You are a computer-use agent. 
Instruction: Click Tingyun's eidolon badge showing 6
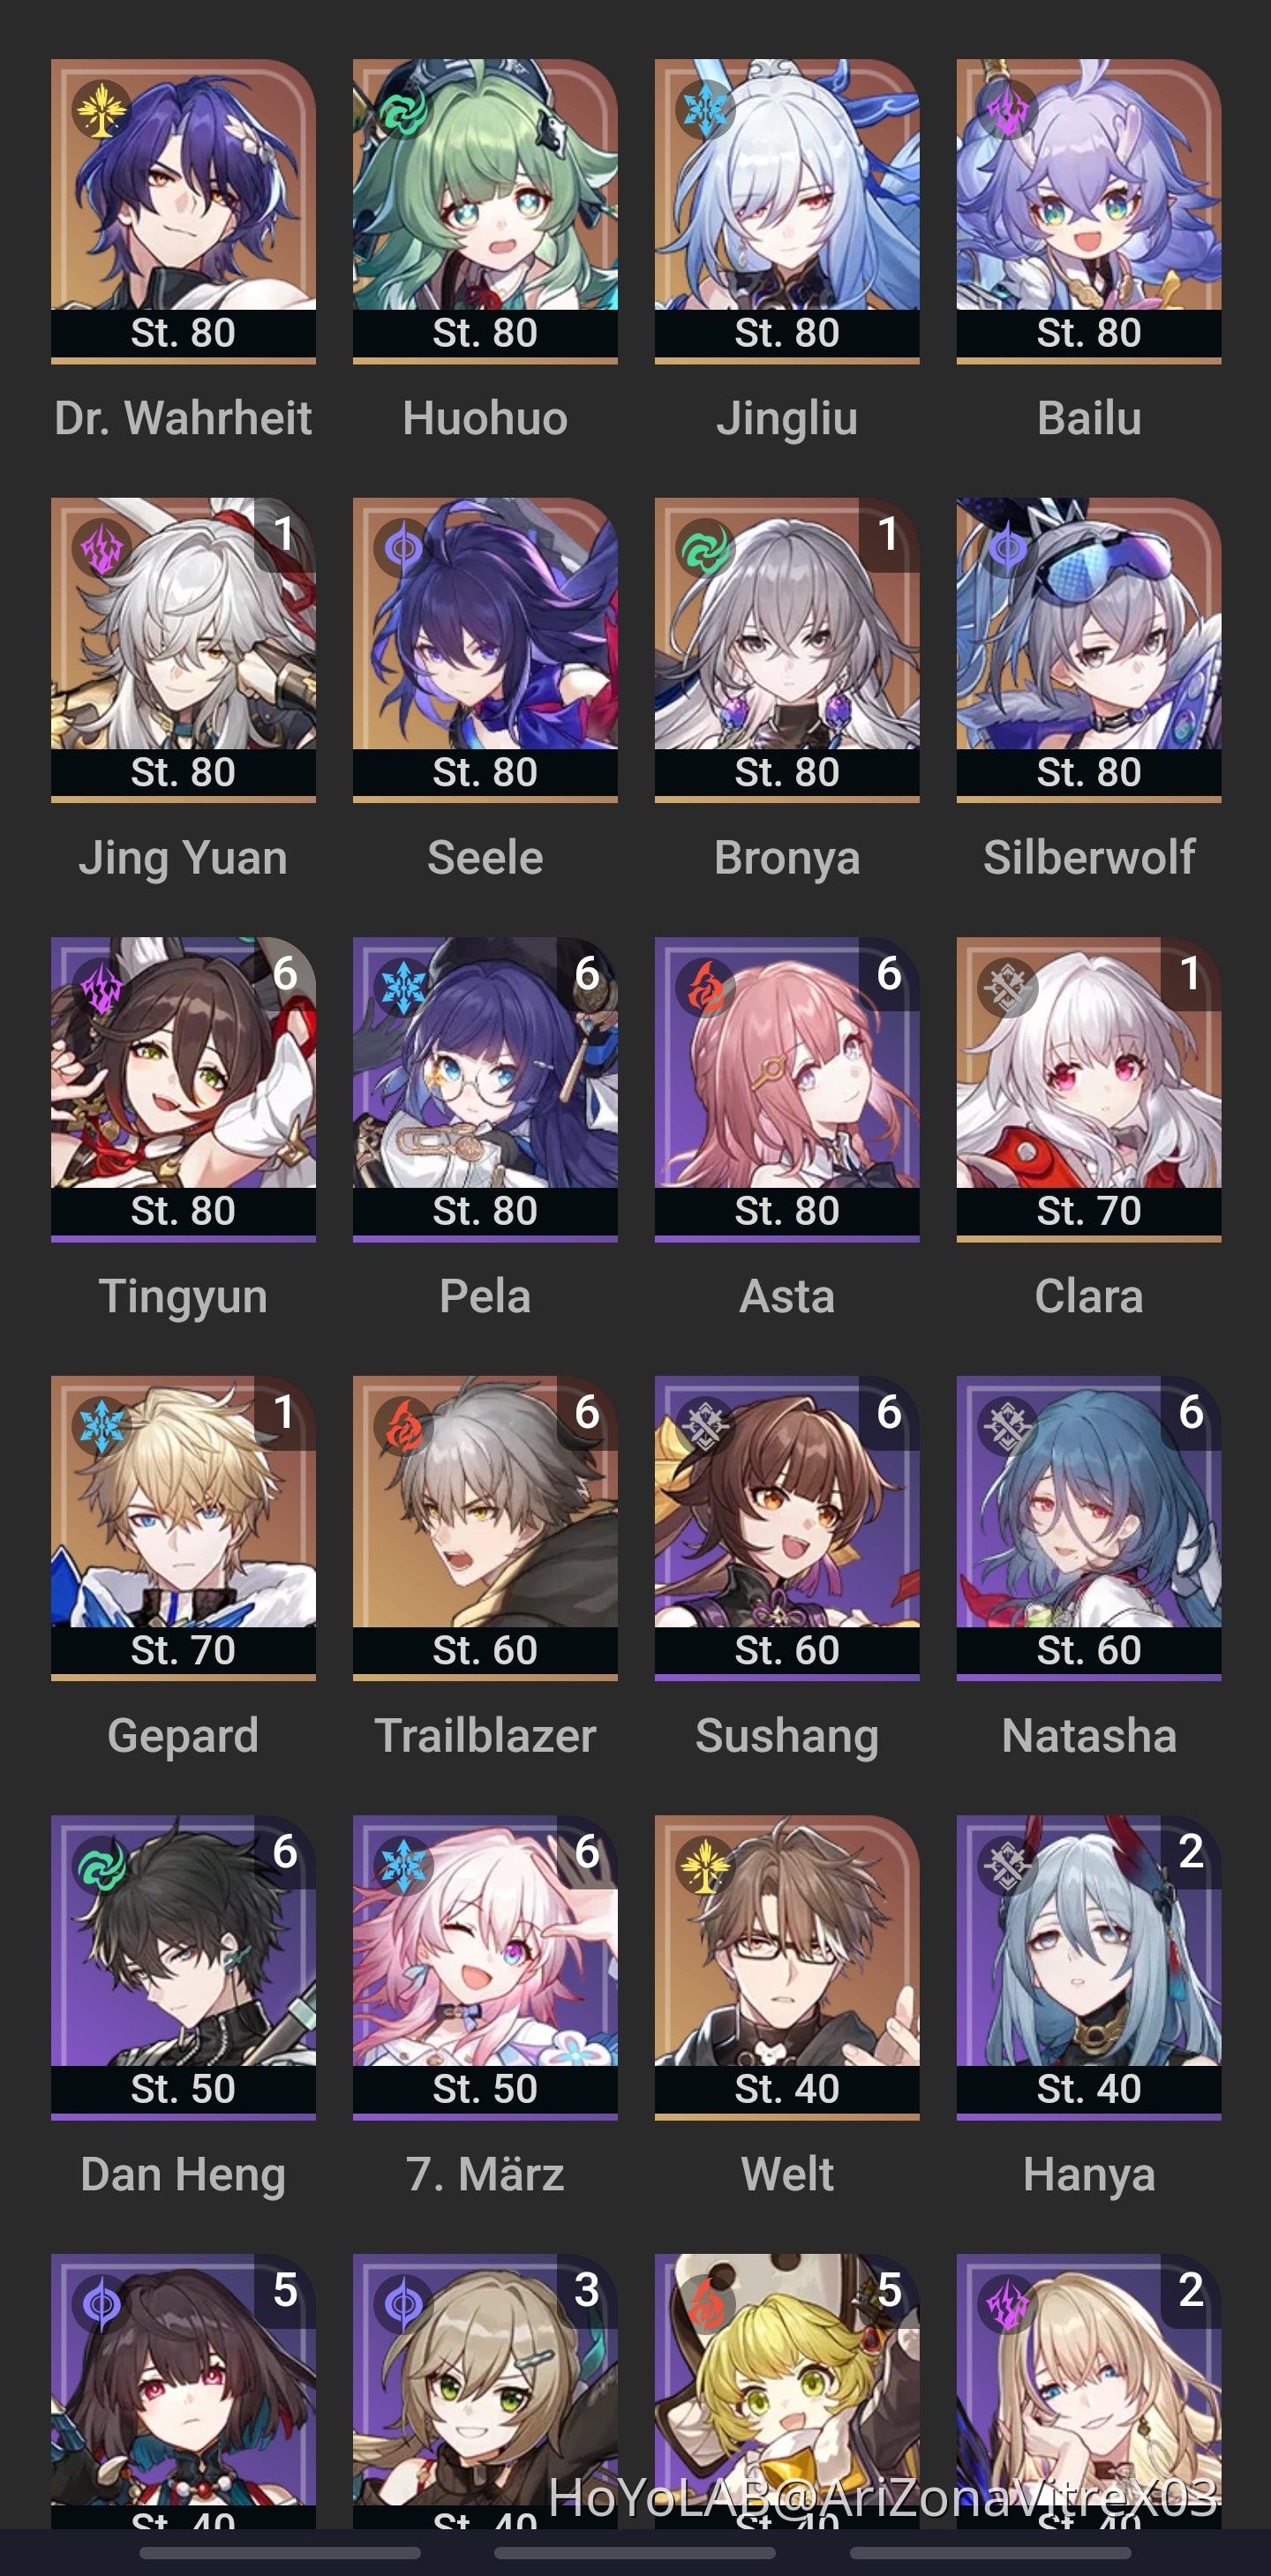pyautogui.click(x=285, y=973)
